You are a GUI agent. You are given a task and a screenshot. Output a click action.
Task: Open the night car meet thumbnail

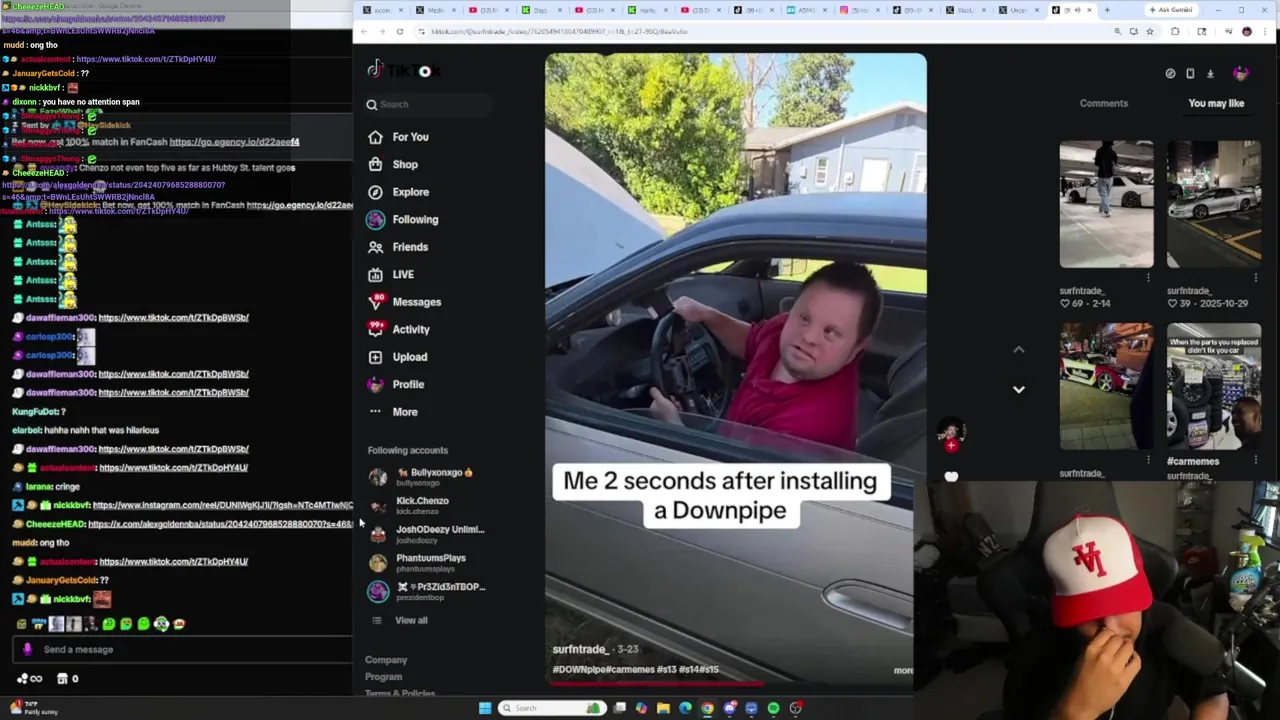pyautogui.click(x=1106, y=386)
